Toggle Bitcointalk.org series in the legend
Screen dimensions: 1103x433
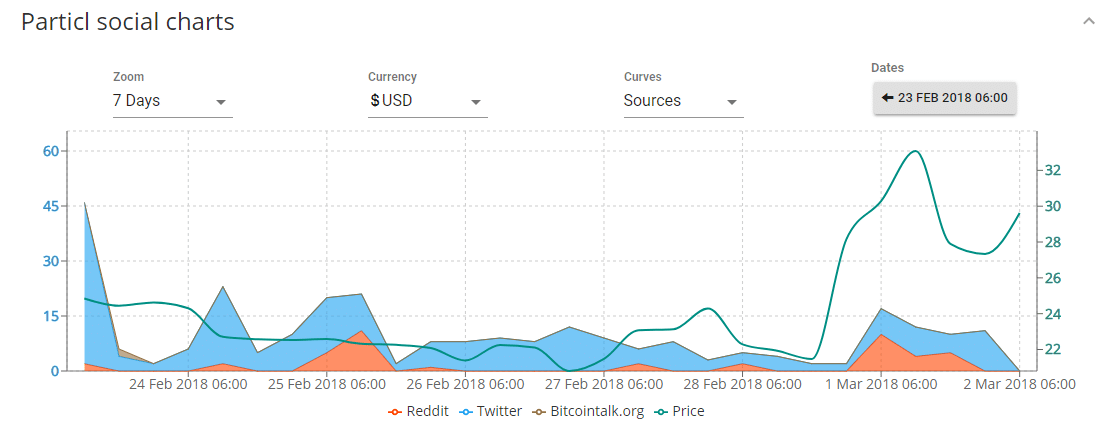(587, 411)
